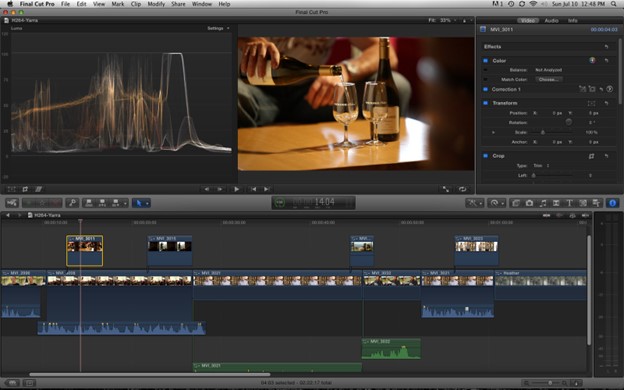Select the Heather clip in timeline
624x390 pixels.
(x=540, y=285)
